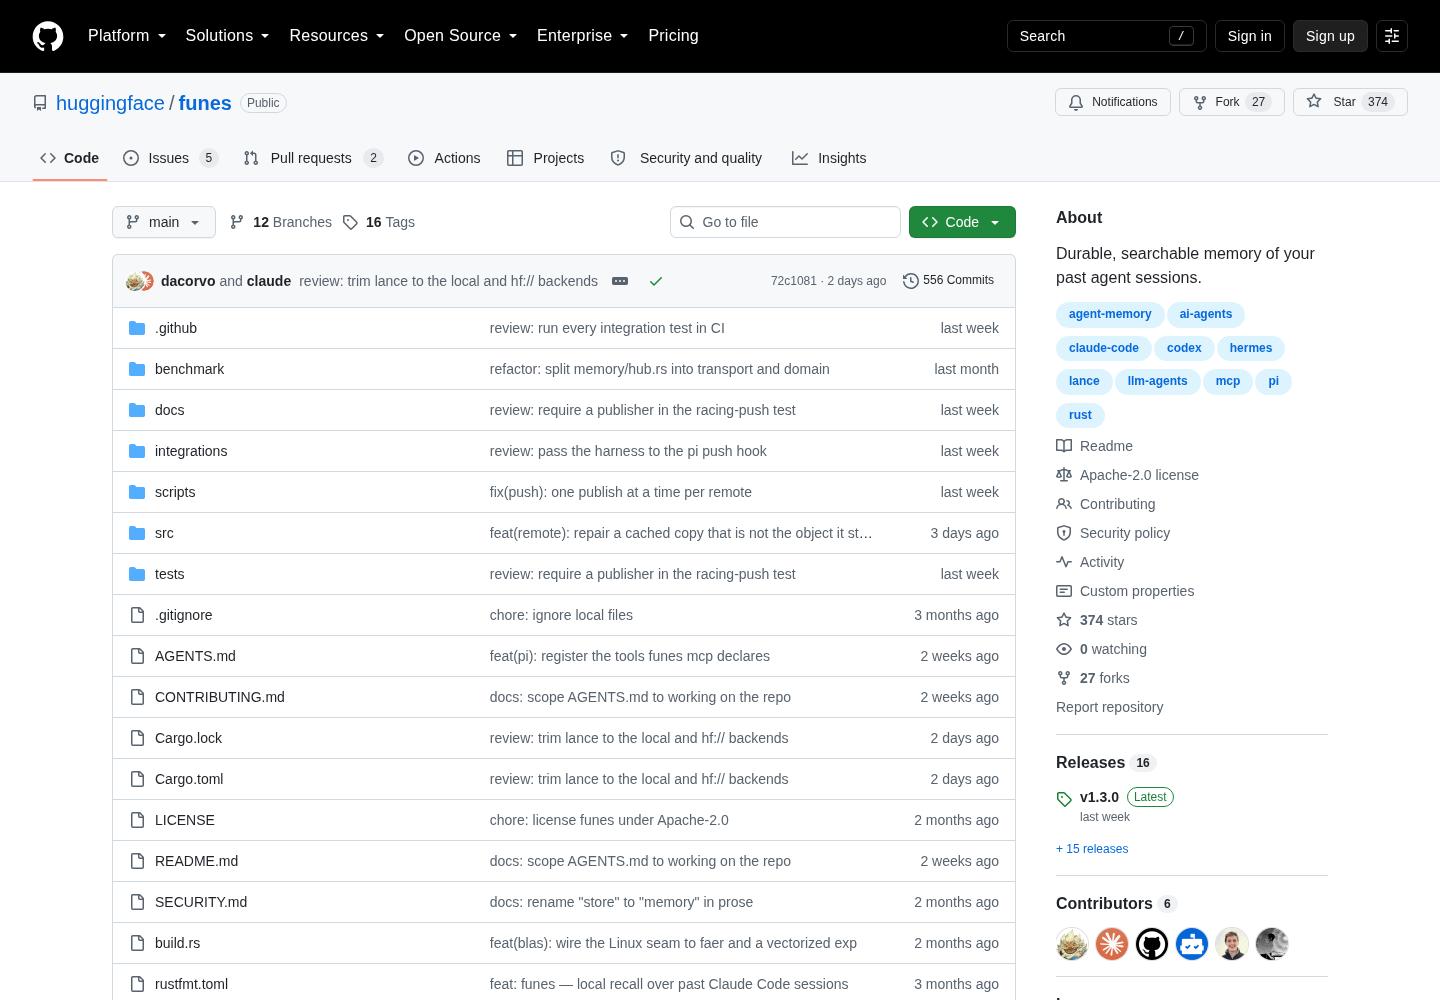The image size is (1440, 1000).
Task: Open GitHub home via Octocat logo
Action: pyautogui.click(x=48, y=36)
